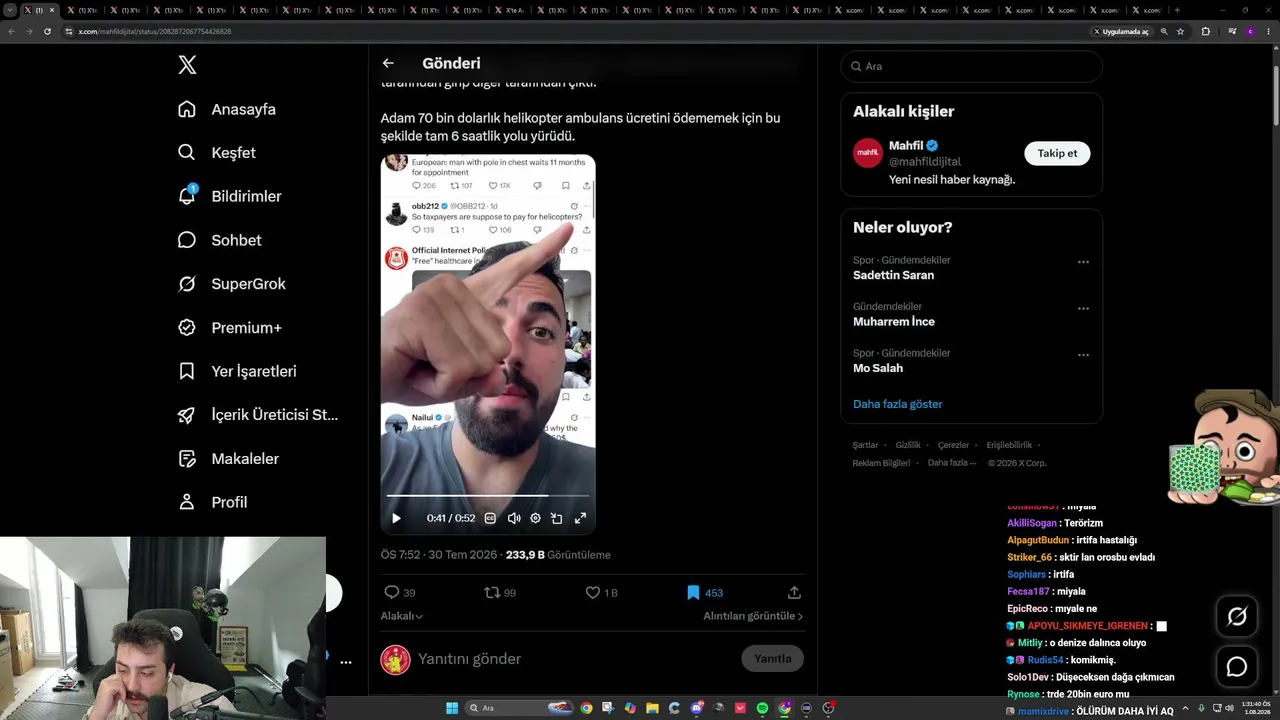Open more options for Mo Salah trend

click(1083, 355)
